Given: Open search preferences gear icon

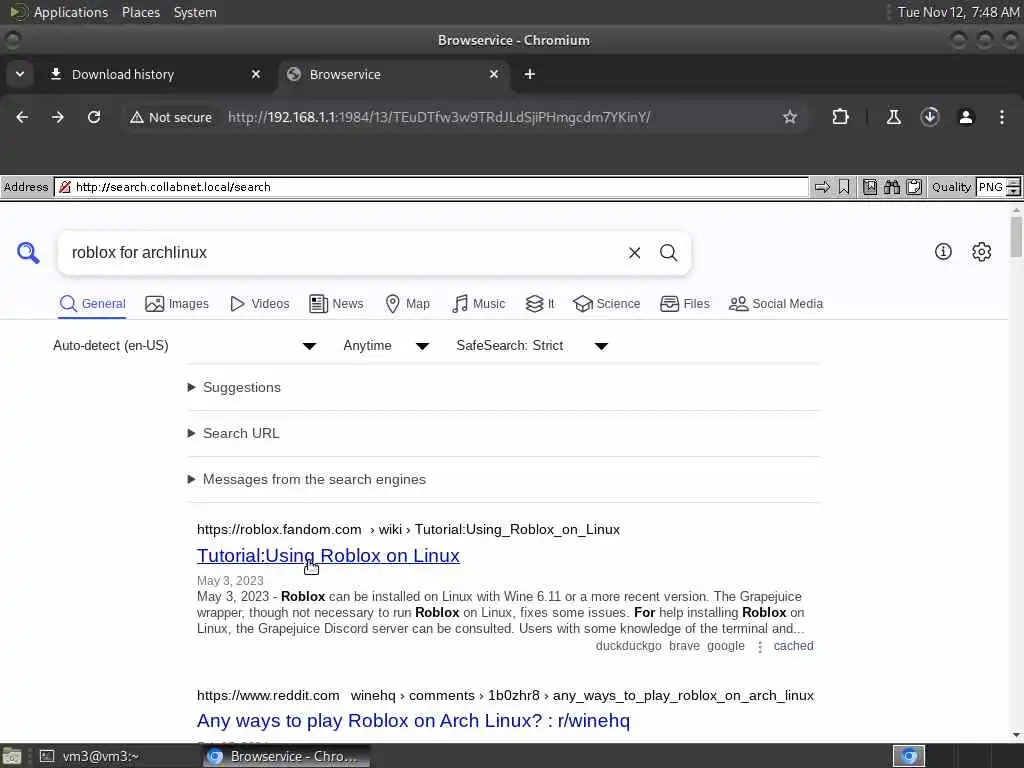Looking at the screenshot, I should click(x=981, y=251).
